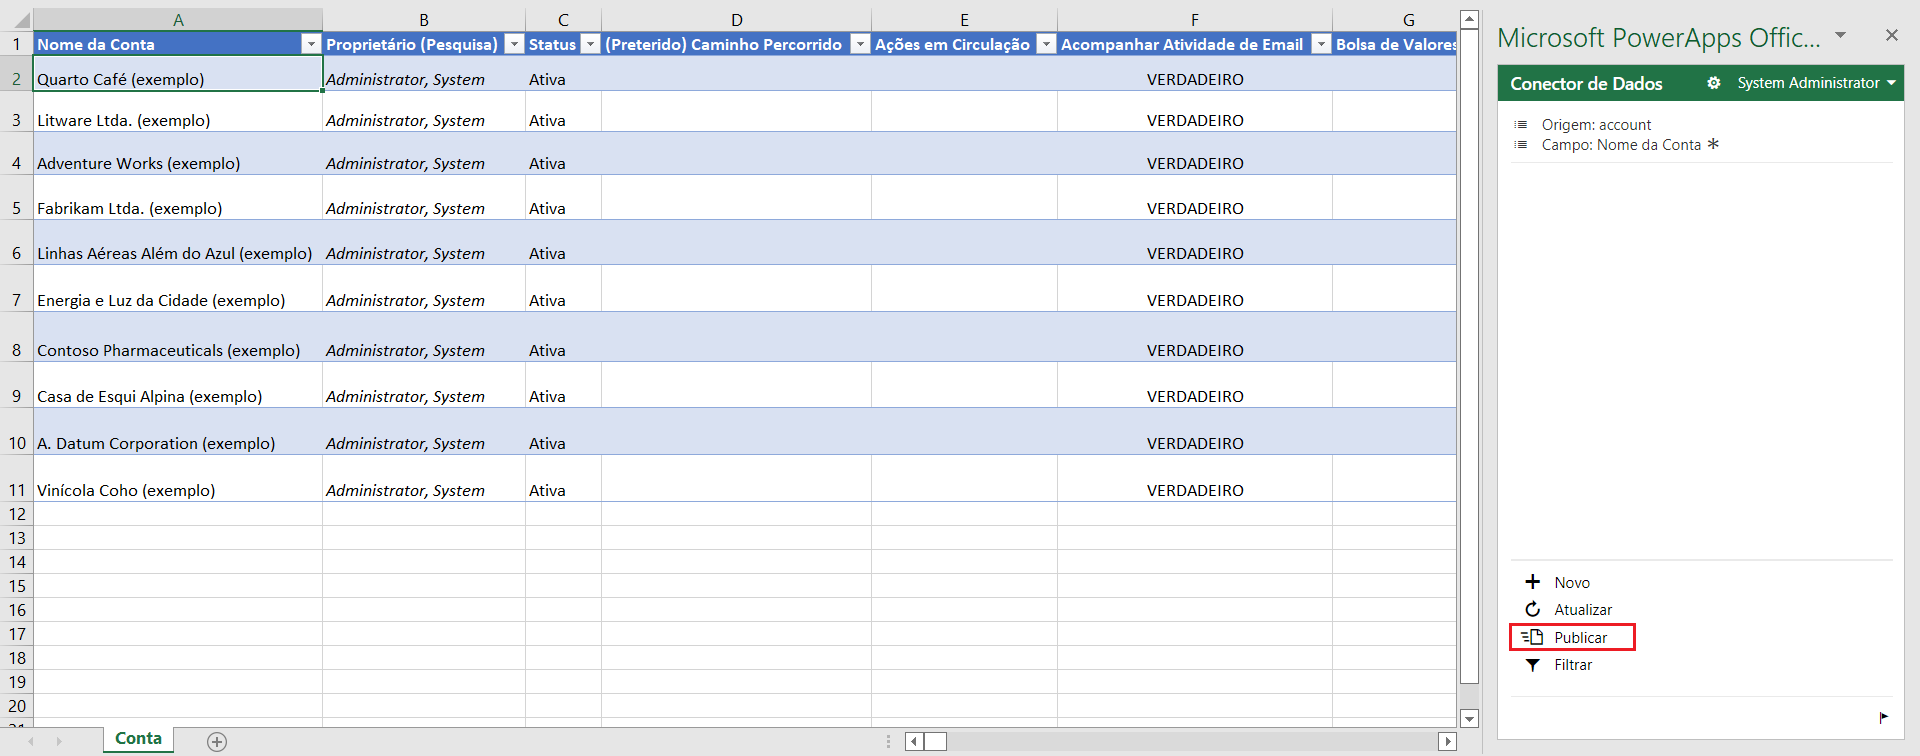Viewport: 1920px width, 756px height.
Task: Close the PowerApps Office task pane
Action: (1891, 35)
